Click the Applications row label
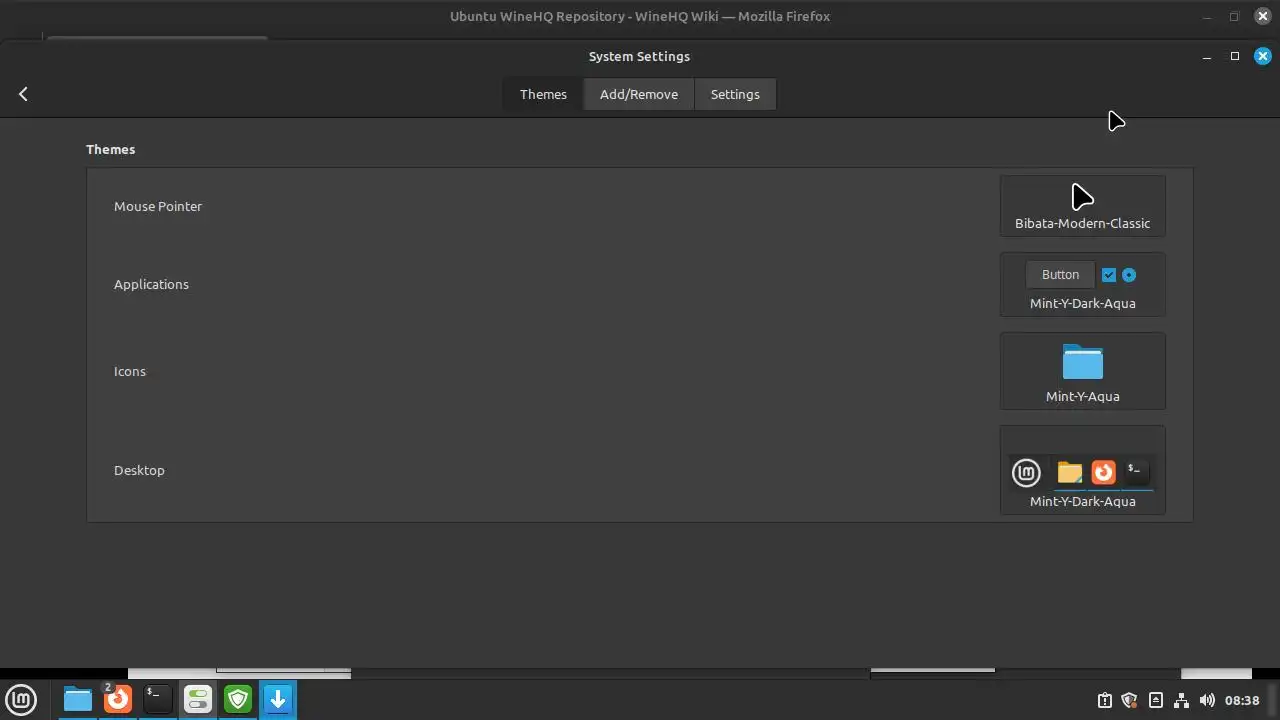 click(x=151, y=284)
